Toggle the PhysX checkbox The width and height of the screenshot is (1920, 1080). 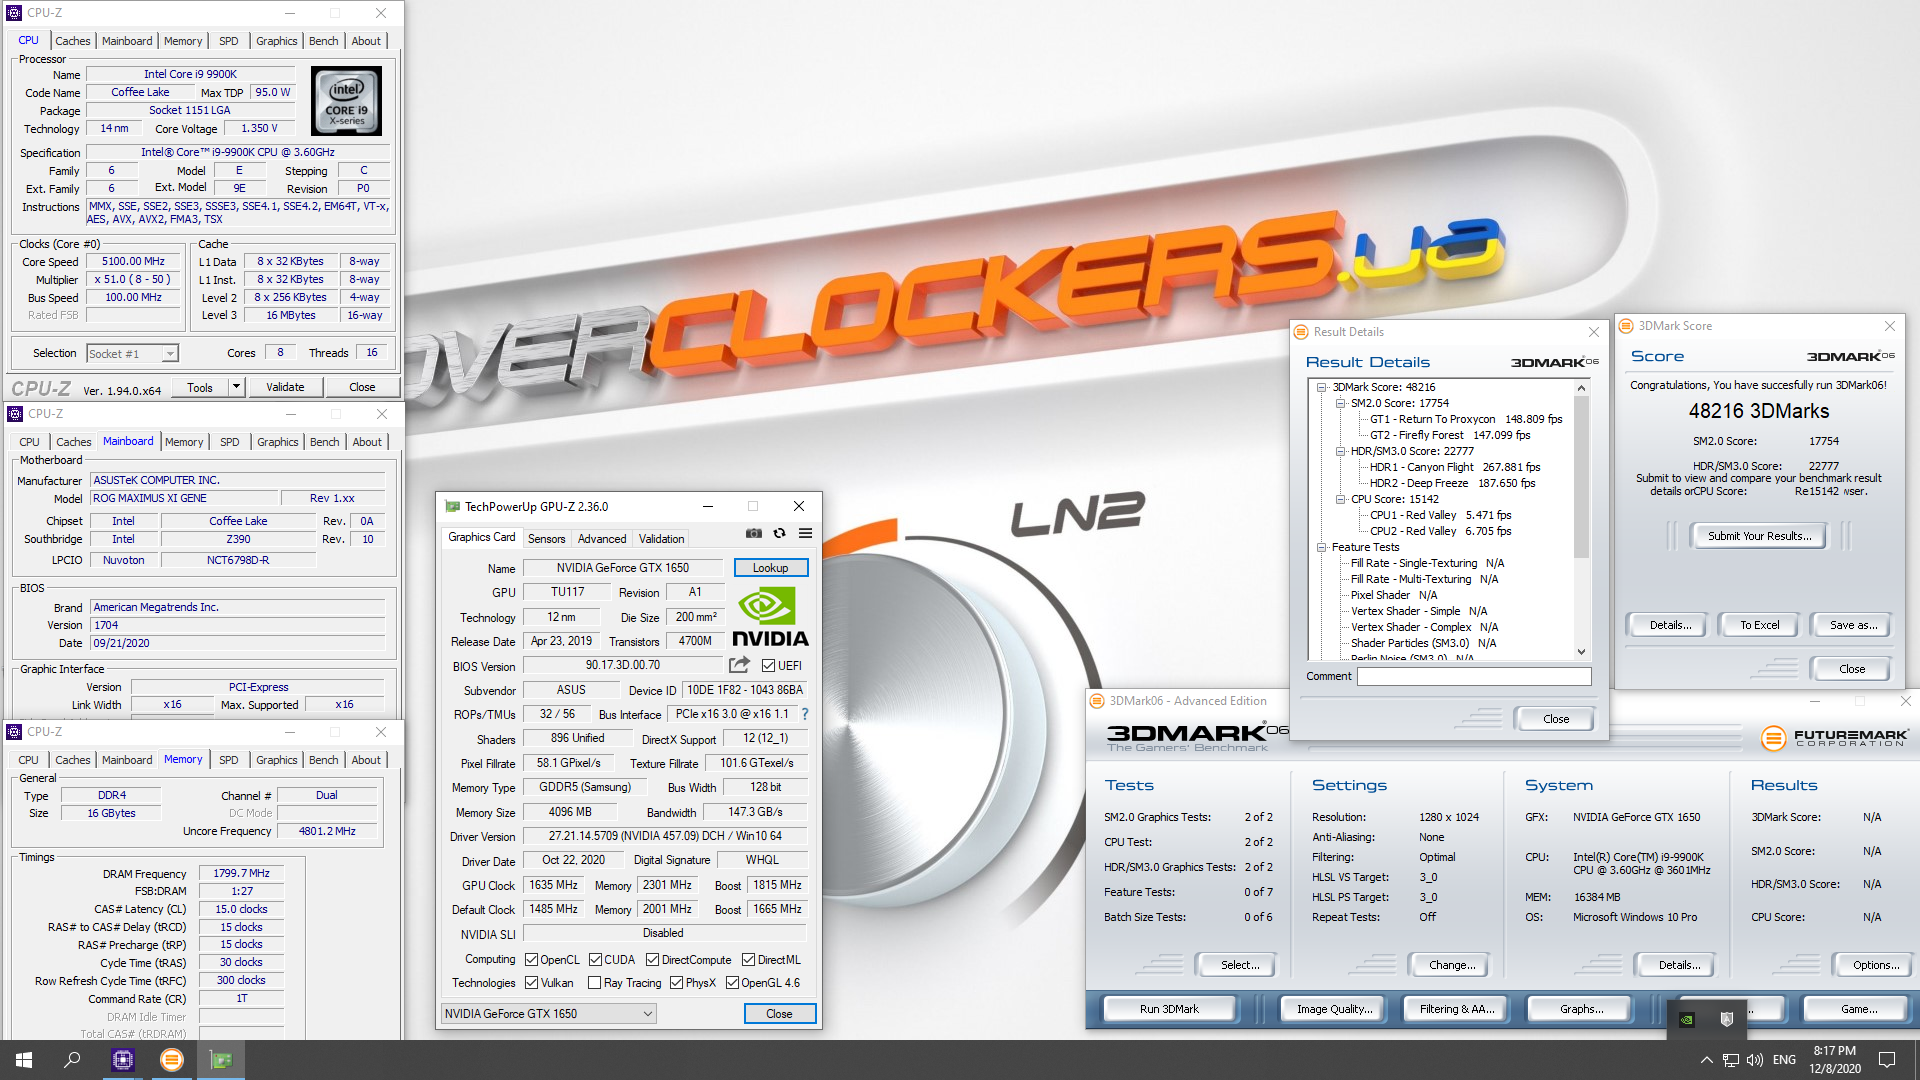coord(676,983)
